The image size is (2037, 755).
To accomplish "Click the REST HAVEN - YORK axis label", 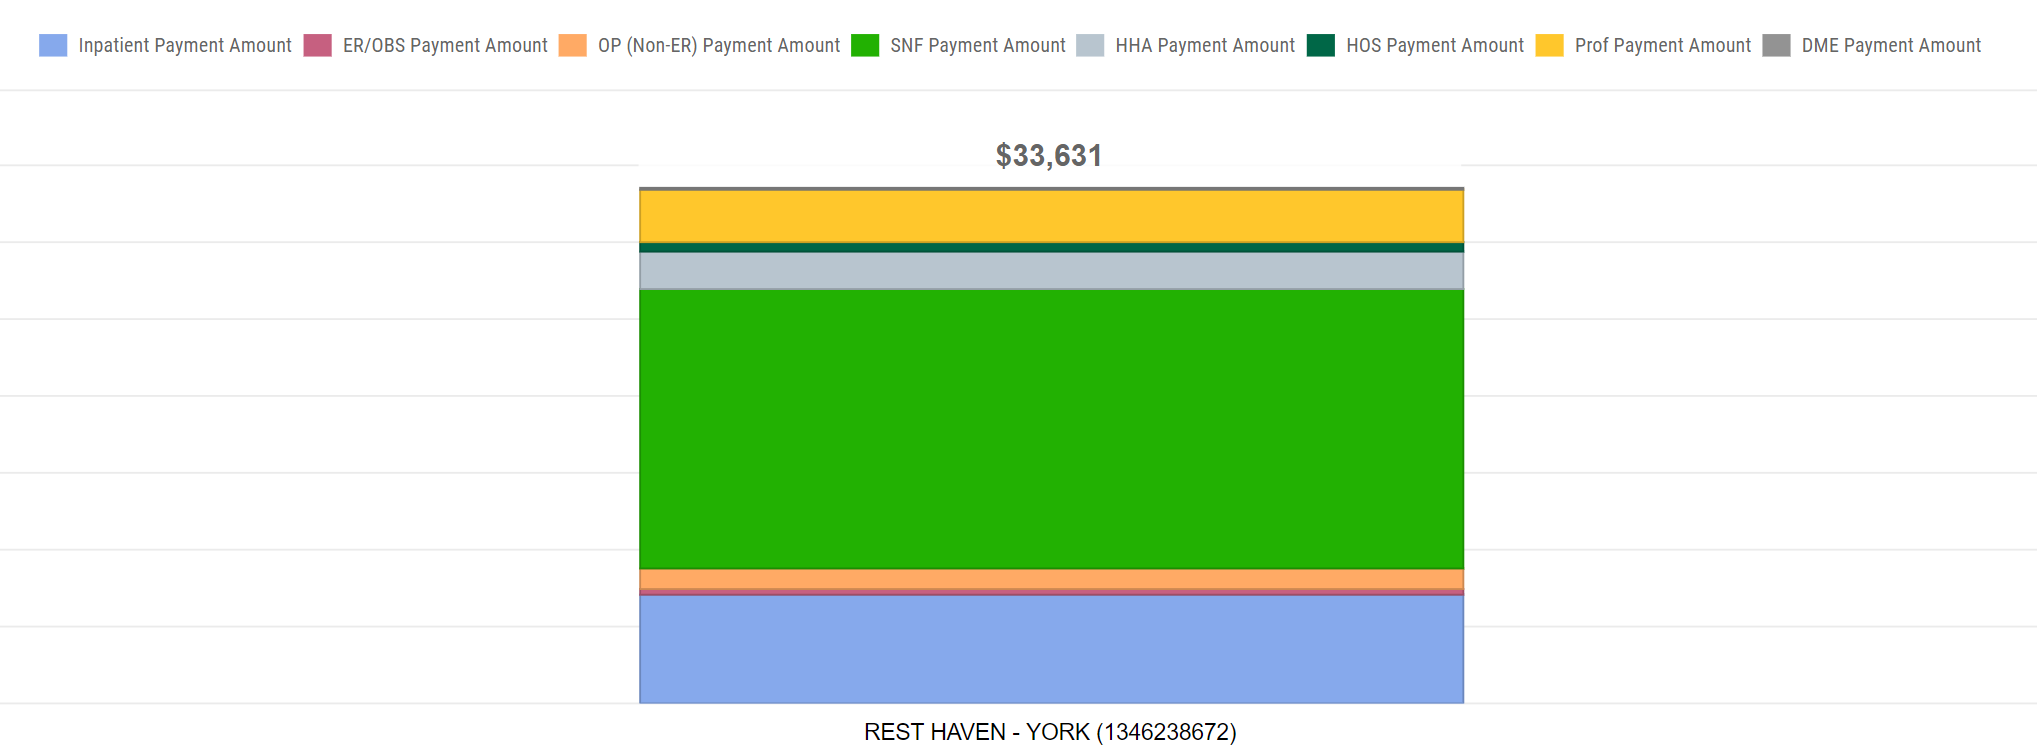I will (x=1050, y=732).
